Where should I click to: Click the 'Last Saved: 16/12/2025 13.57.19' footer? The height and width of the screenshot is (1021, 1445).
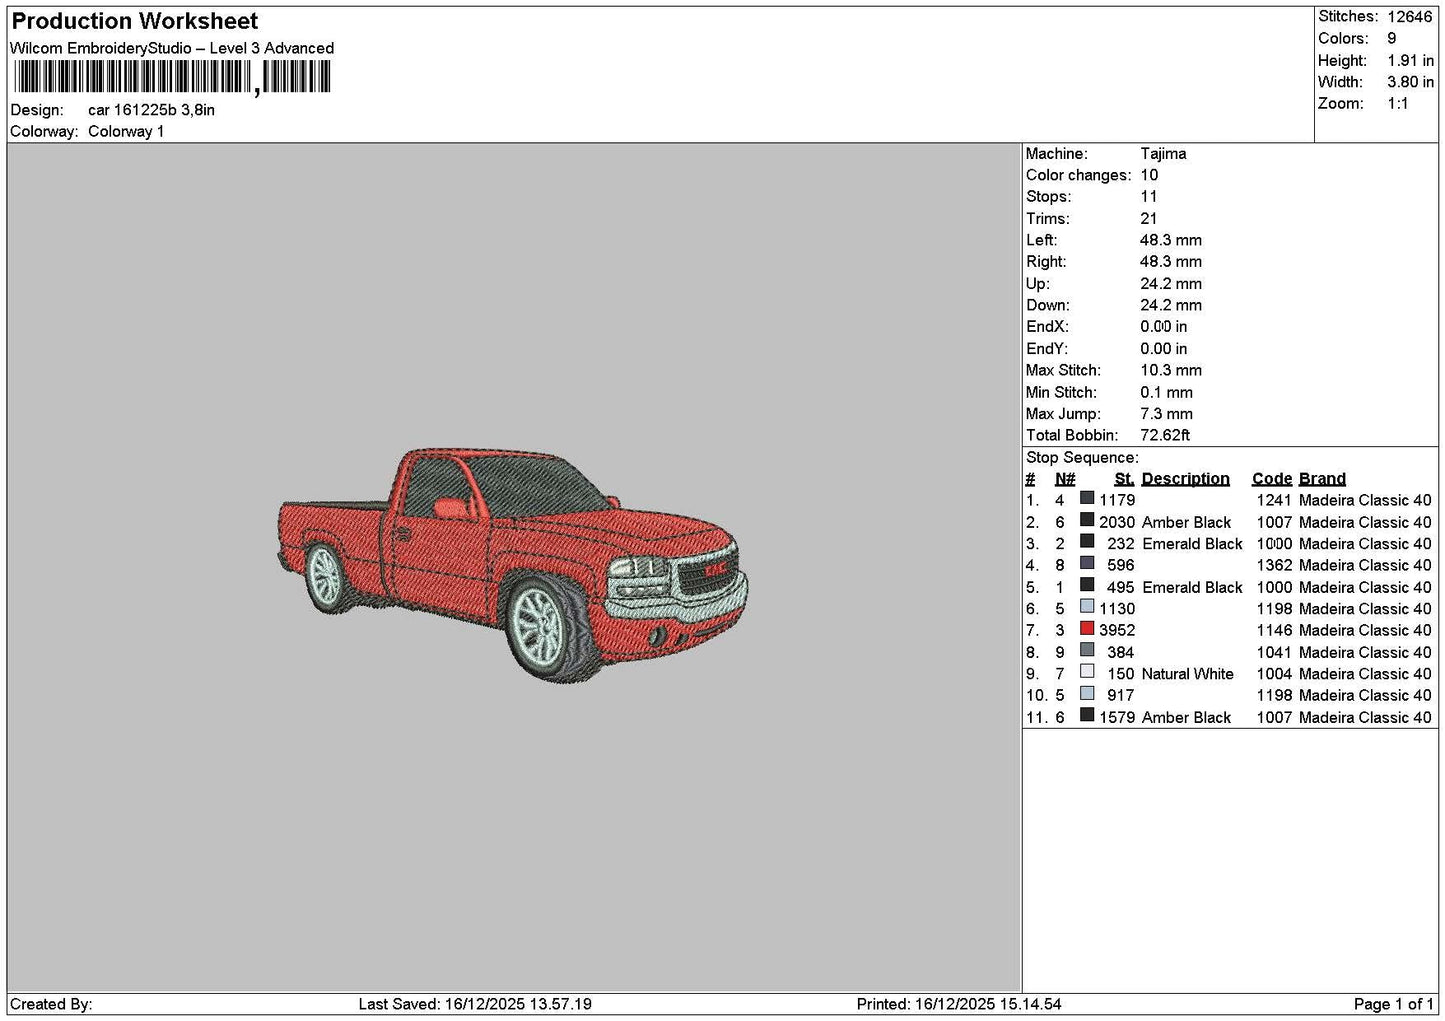pyautogui.click(x=475, y=1004)
